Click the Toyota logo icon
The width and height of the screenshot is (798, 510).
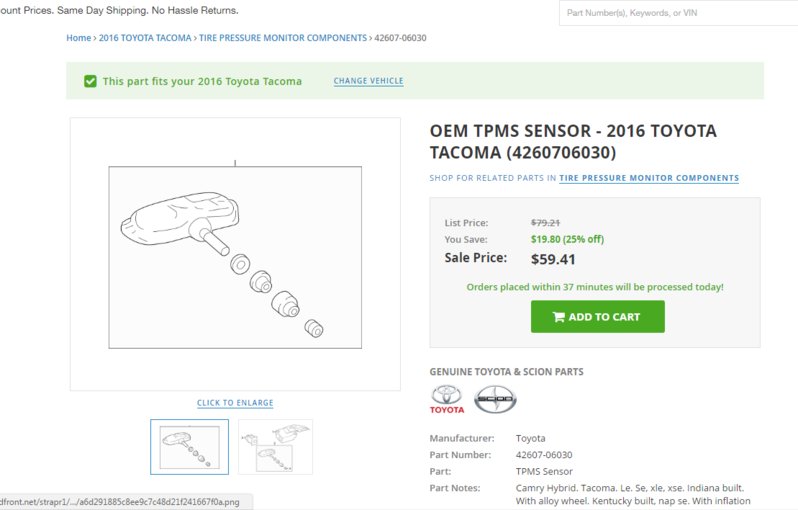(446, 400)
